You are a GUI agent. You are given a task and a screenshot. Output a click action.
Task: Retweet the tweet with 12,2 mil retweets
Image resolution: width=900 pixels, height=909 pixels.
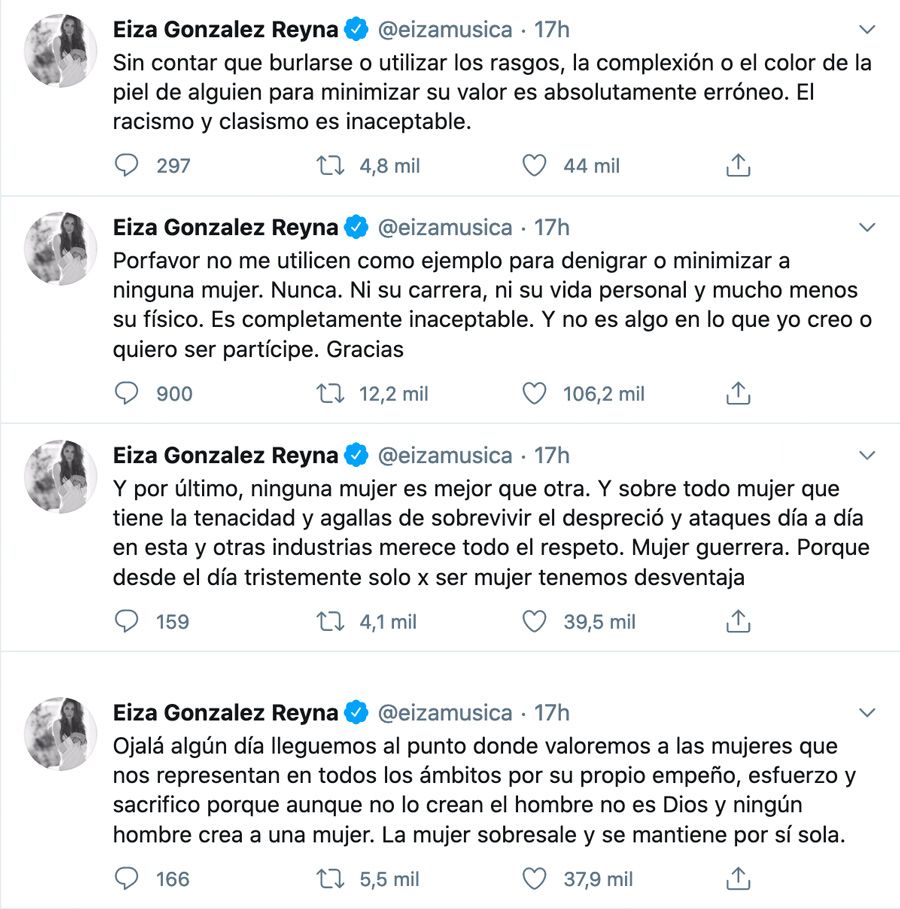pyautogui.click(x=330, y=394)
